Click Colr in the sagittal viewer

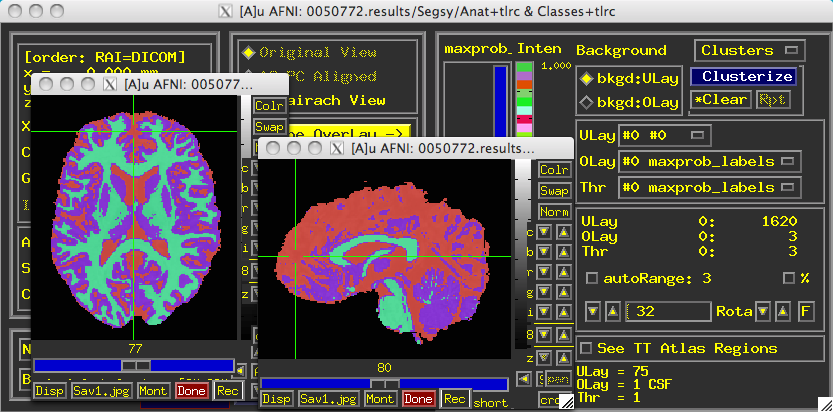(555, 170)
